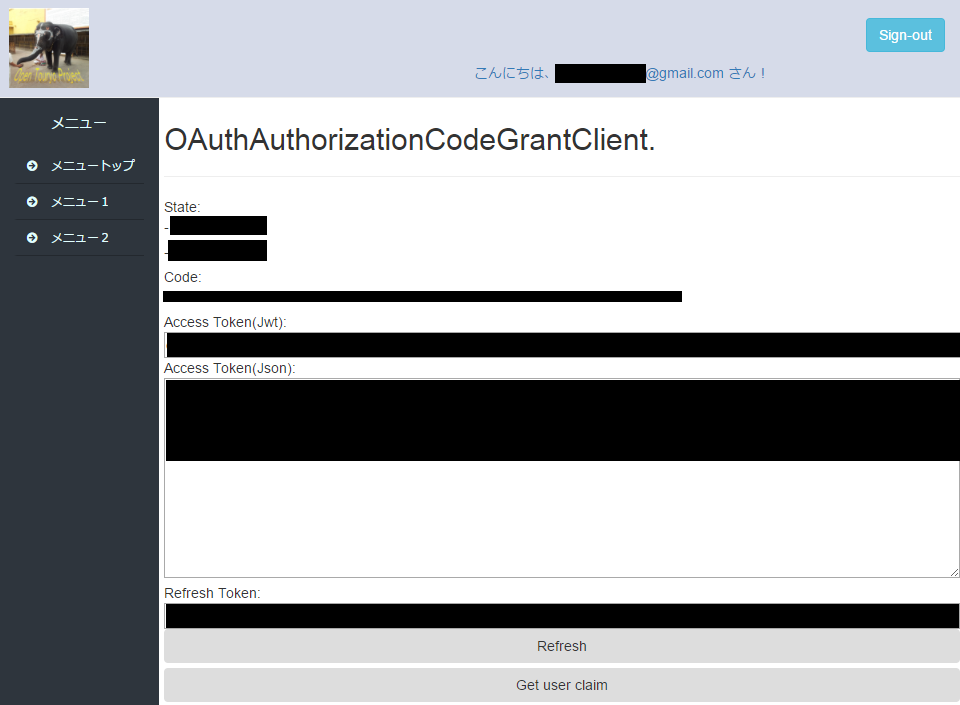Click the arrow icon beside メニュートップ

coord(32,166)
